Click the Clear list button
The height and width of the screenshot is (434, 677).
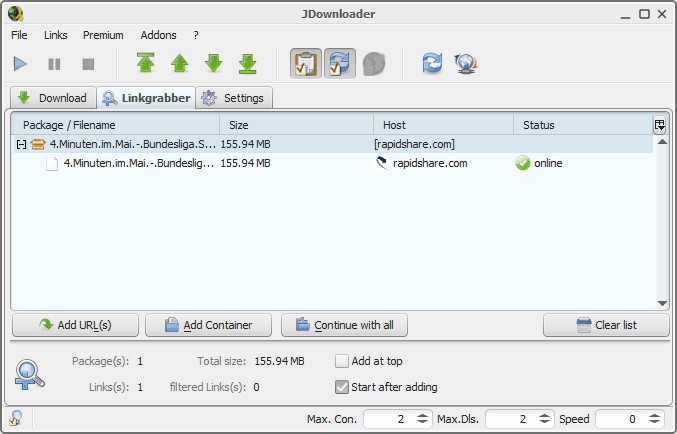606,325
